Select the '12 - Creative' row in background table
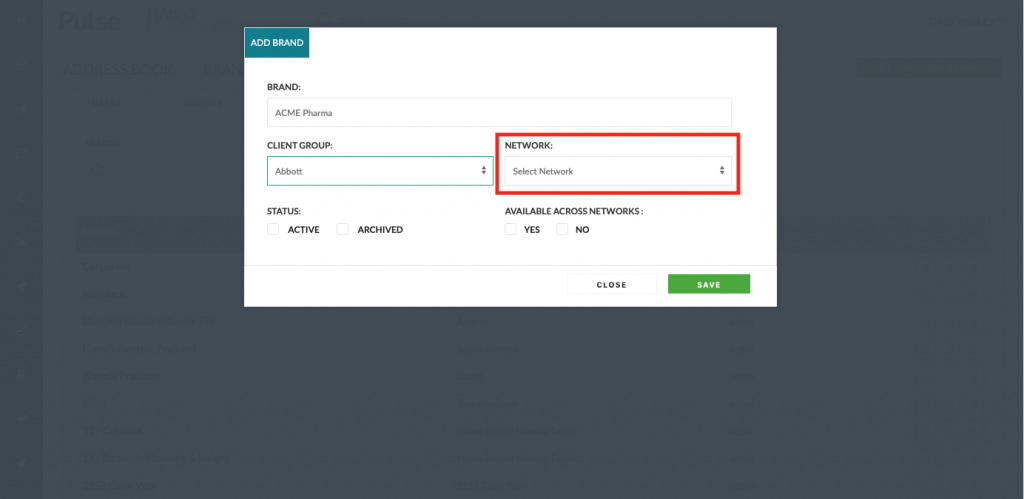1024x499 pixels. coord(534,431)
